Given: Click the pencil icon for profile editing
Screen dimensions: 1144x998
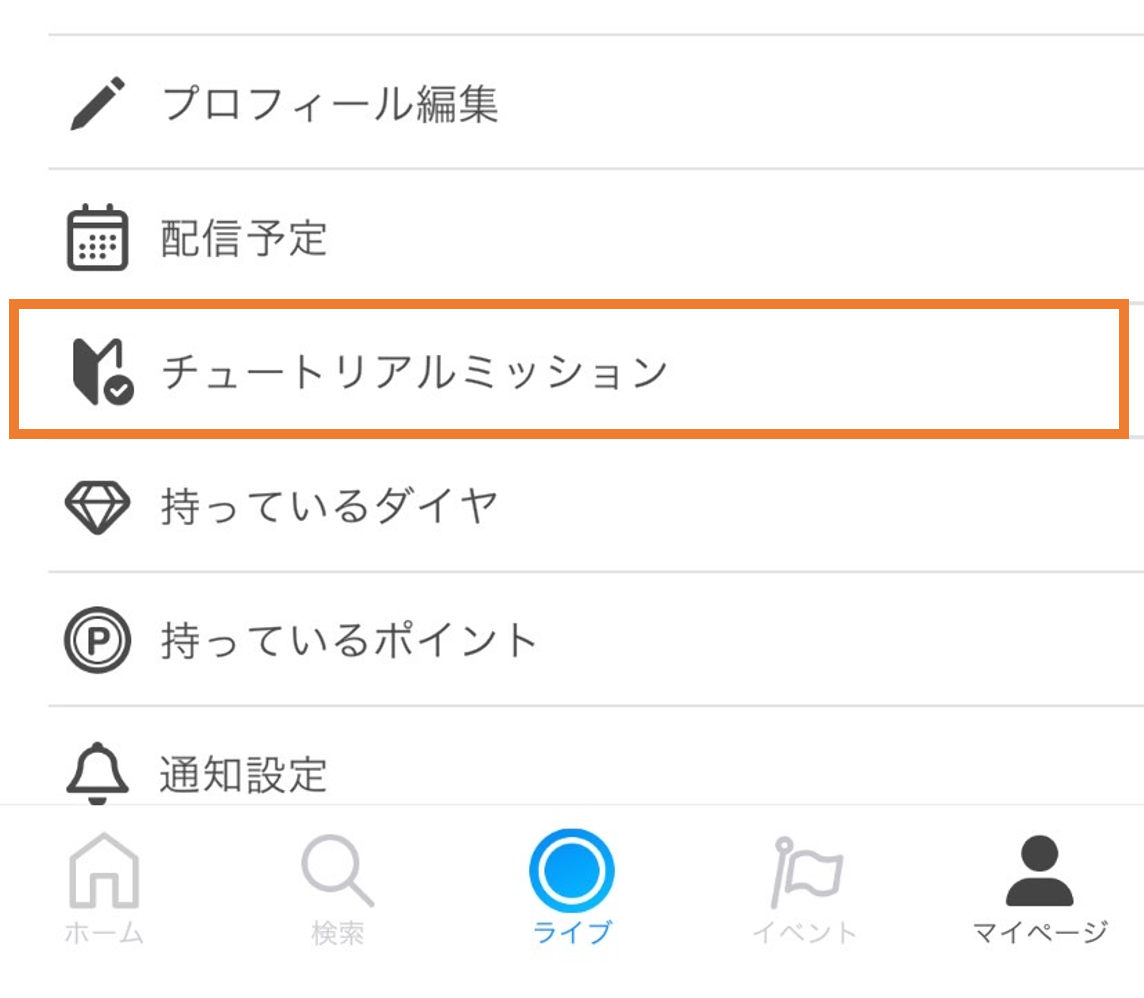Looking at the screenshot, I should [97, 103].
